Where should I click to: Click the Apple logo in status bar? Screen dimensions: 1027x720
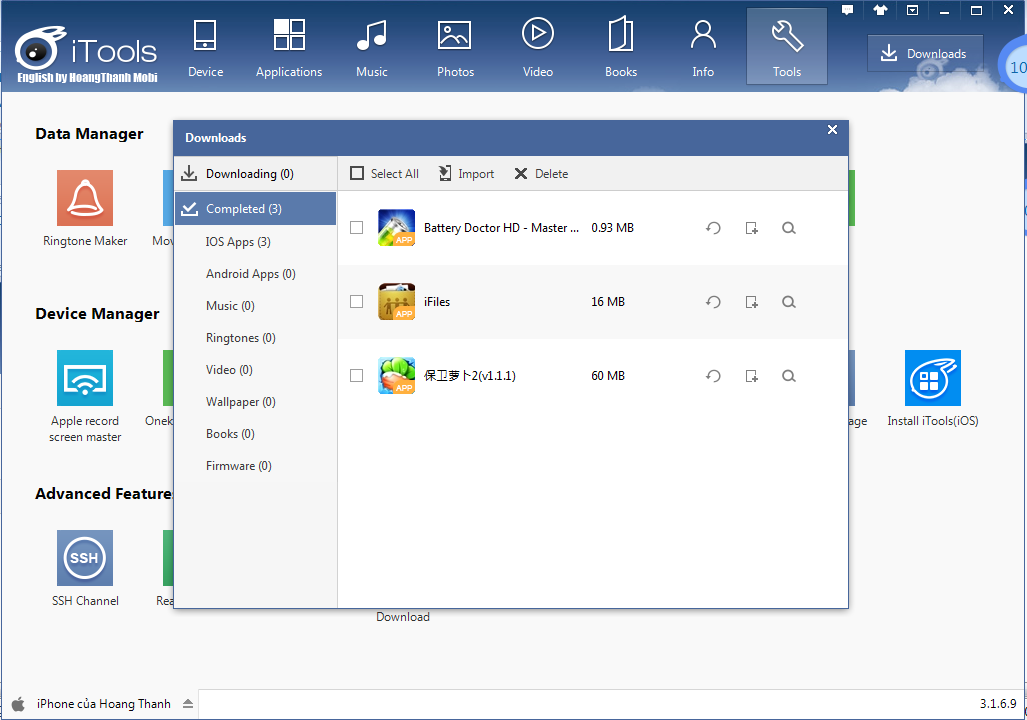[18, 704]
